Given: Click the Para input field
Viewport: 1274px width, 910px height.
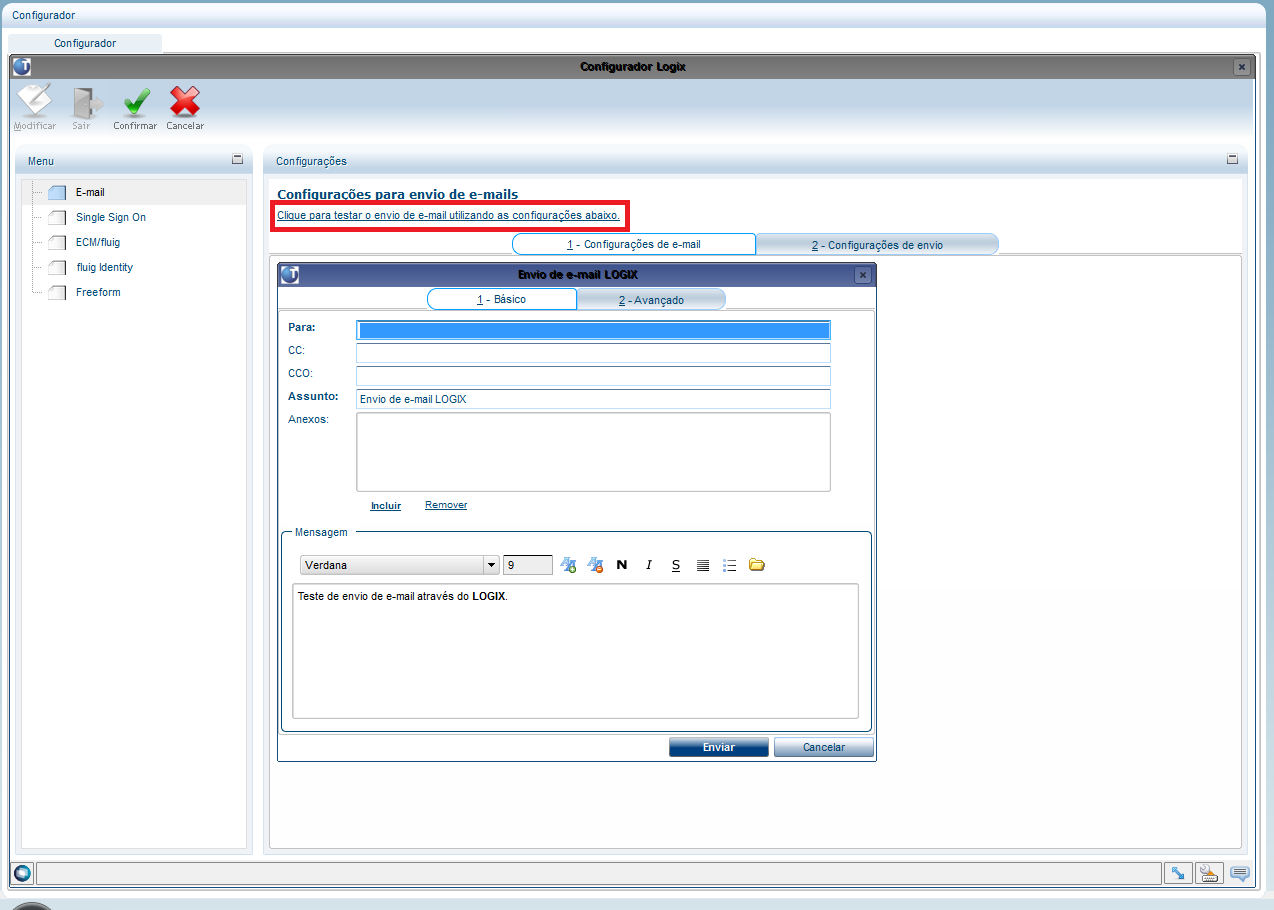Looking at the screenshot, I should point(594,330).
